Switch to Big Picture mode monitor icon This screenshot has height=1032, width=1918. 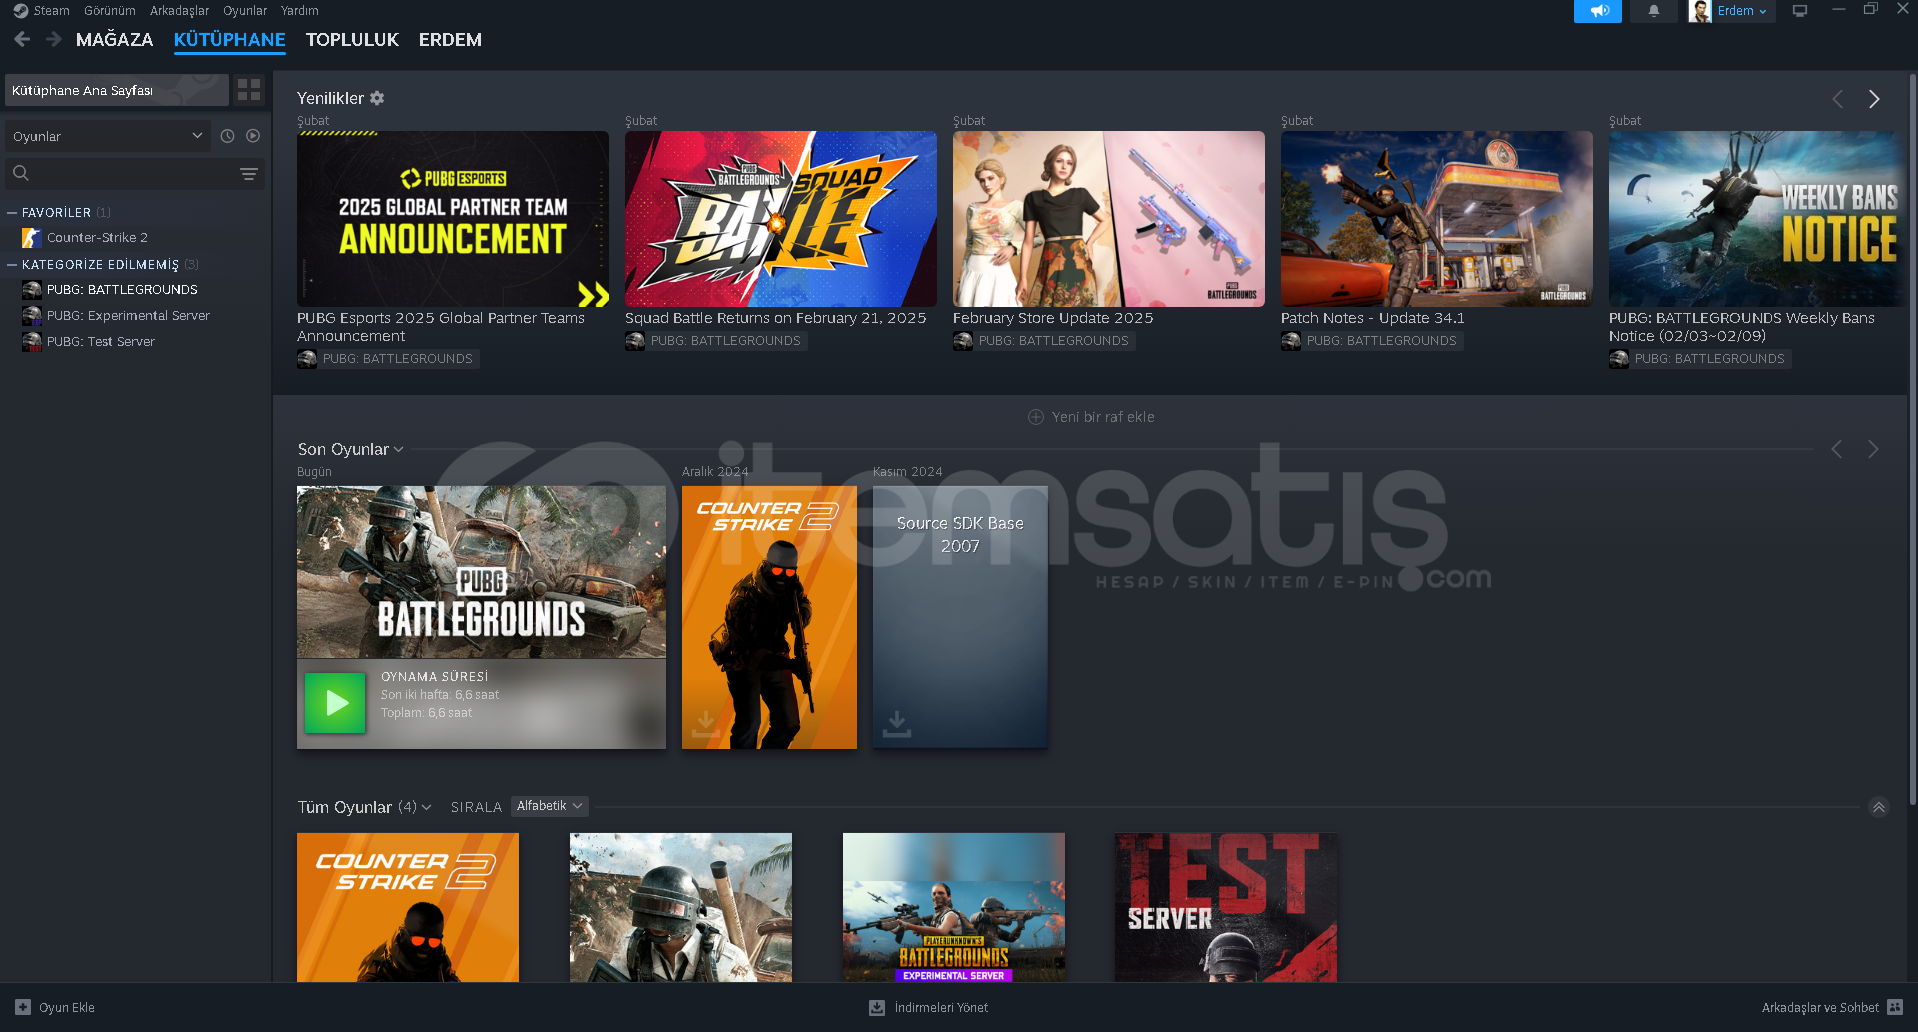(x=1800, y=11)
